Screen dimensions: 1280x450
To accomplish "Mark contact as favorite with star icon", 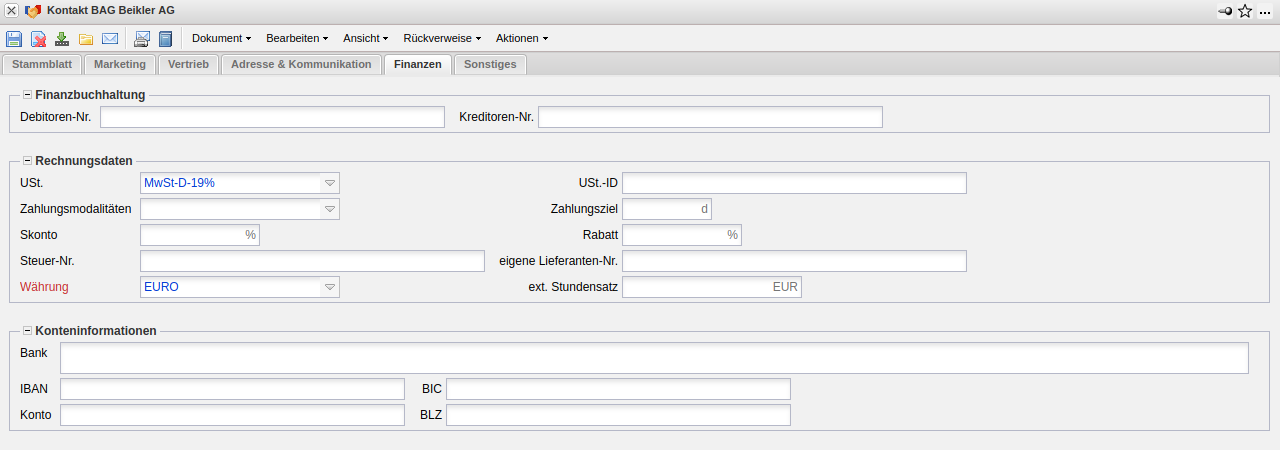I will click(x=1245, y=11).
